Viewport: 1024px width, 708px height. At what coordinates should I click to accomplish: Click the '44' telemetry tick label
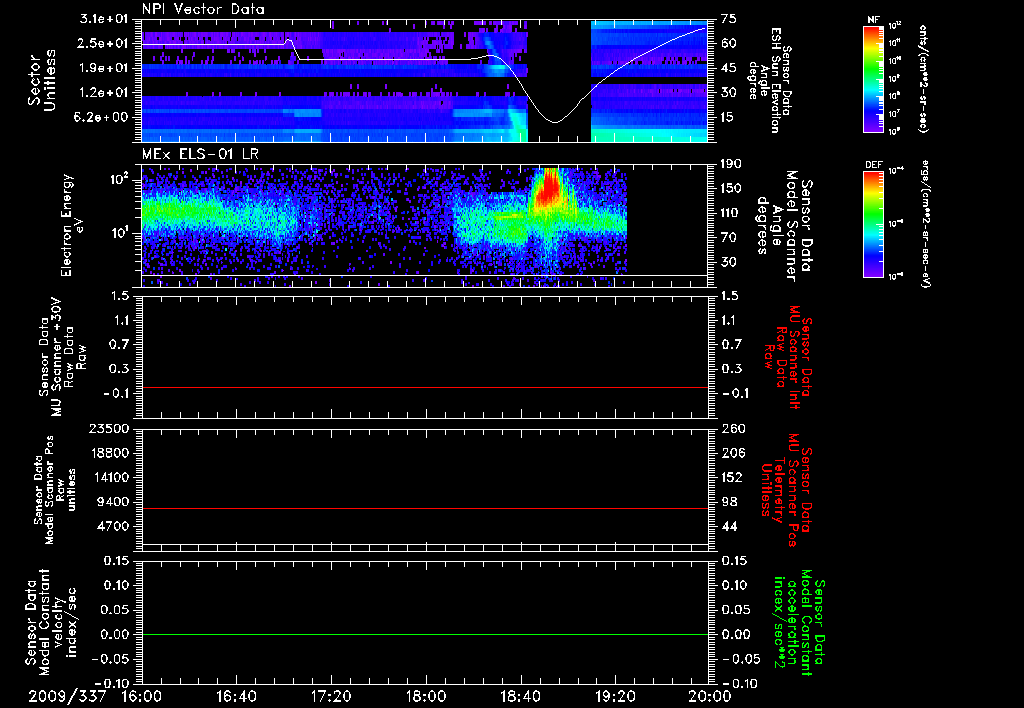729,526
